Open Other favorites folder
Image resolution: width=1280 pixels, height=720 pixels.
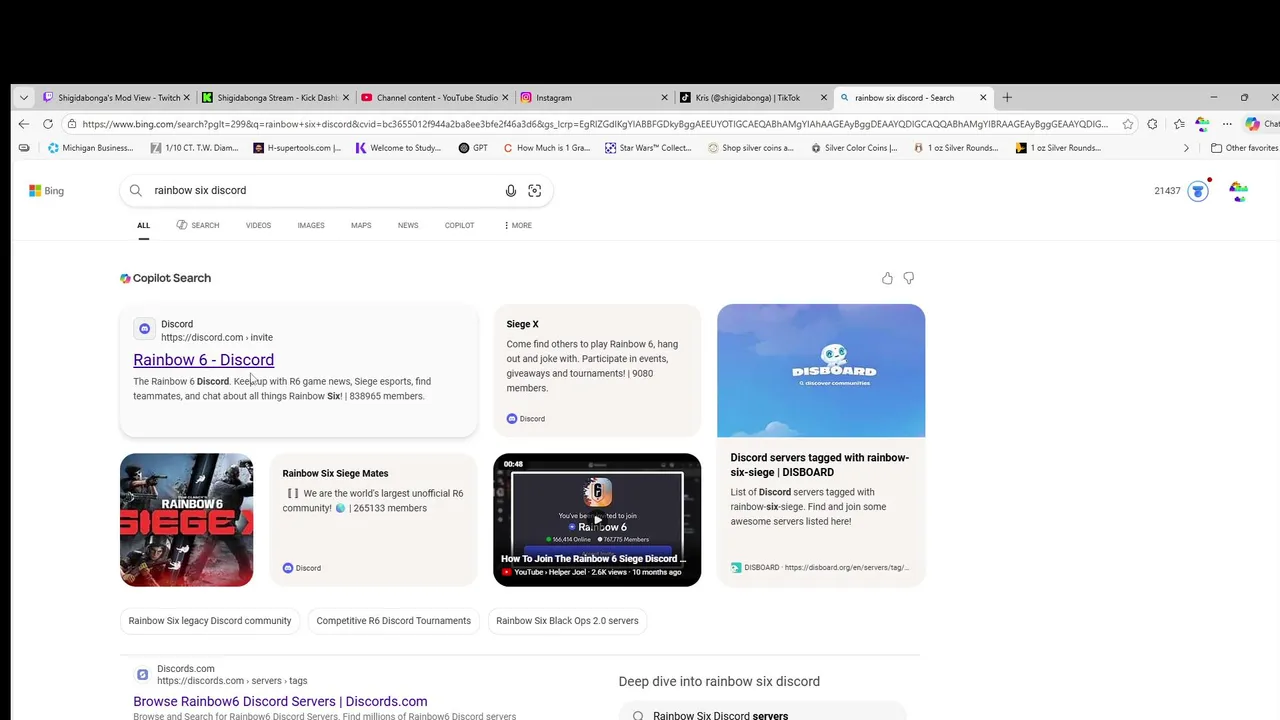(1244, 148)
